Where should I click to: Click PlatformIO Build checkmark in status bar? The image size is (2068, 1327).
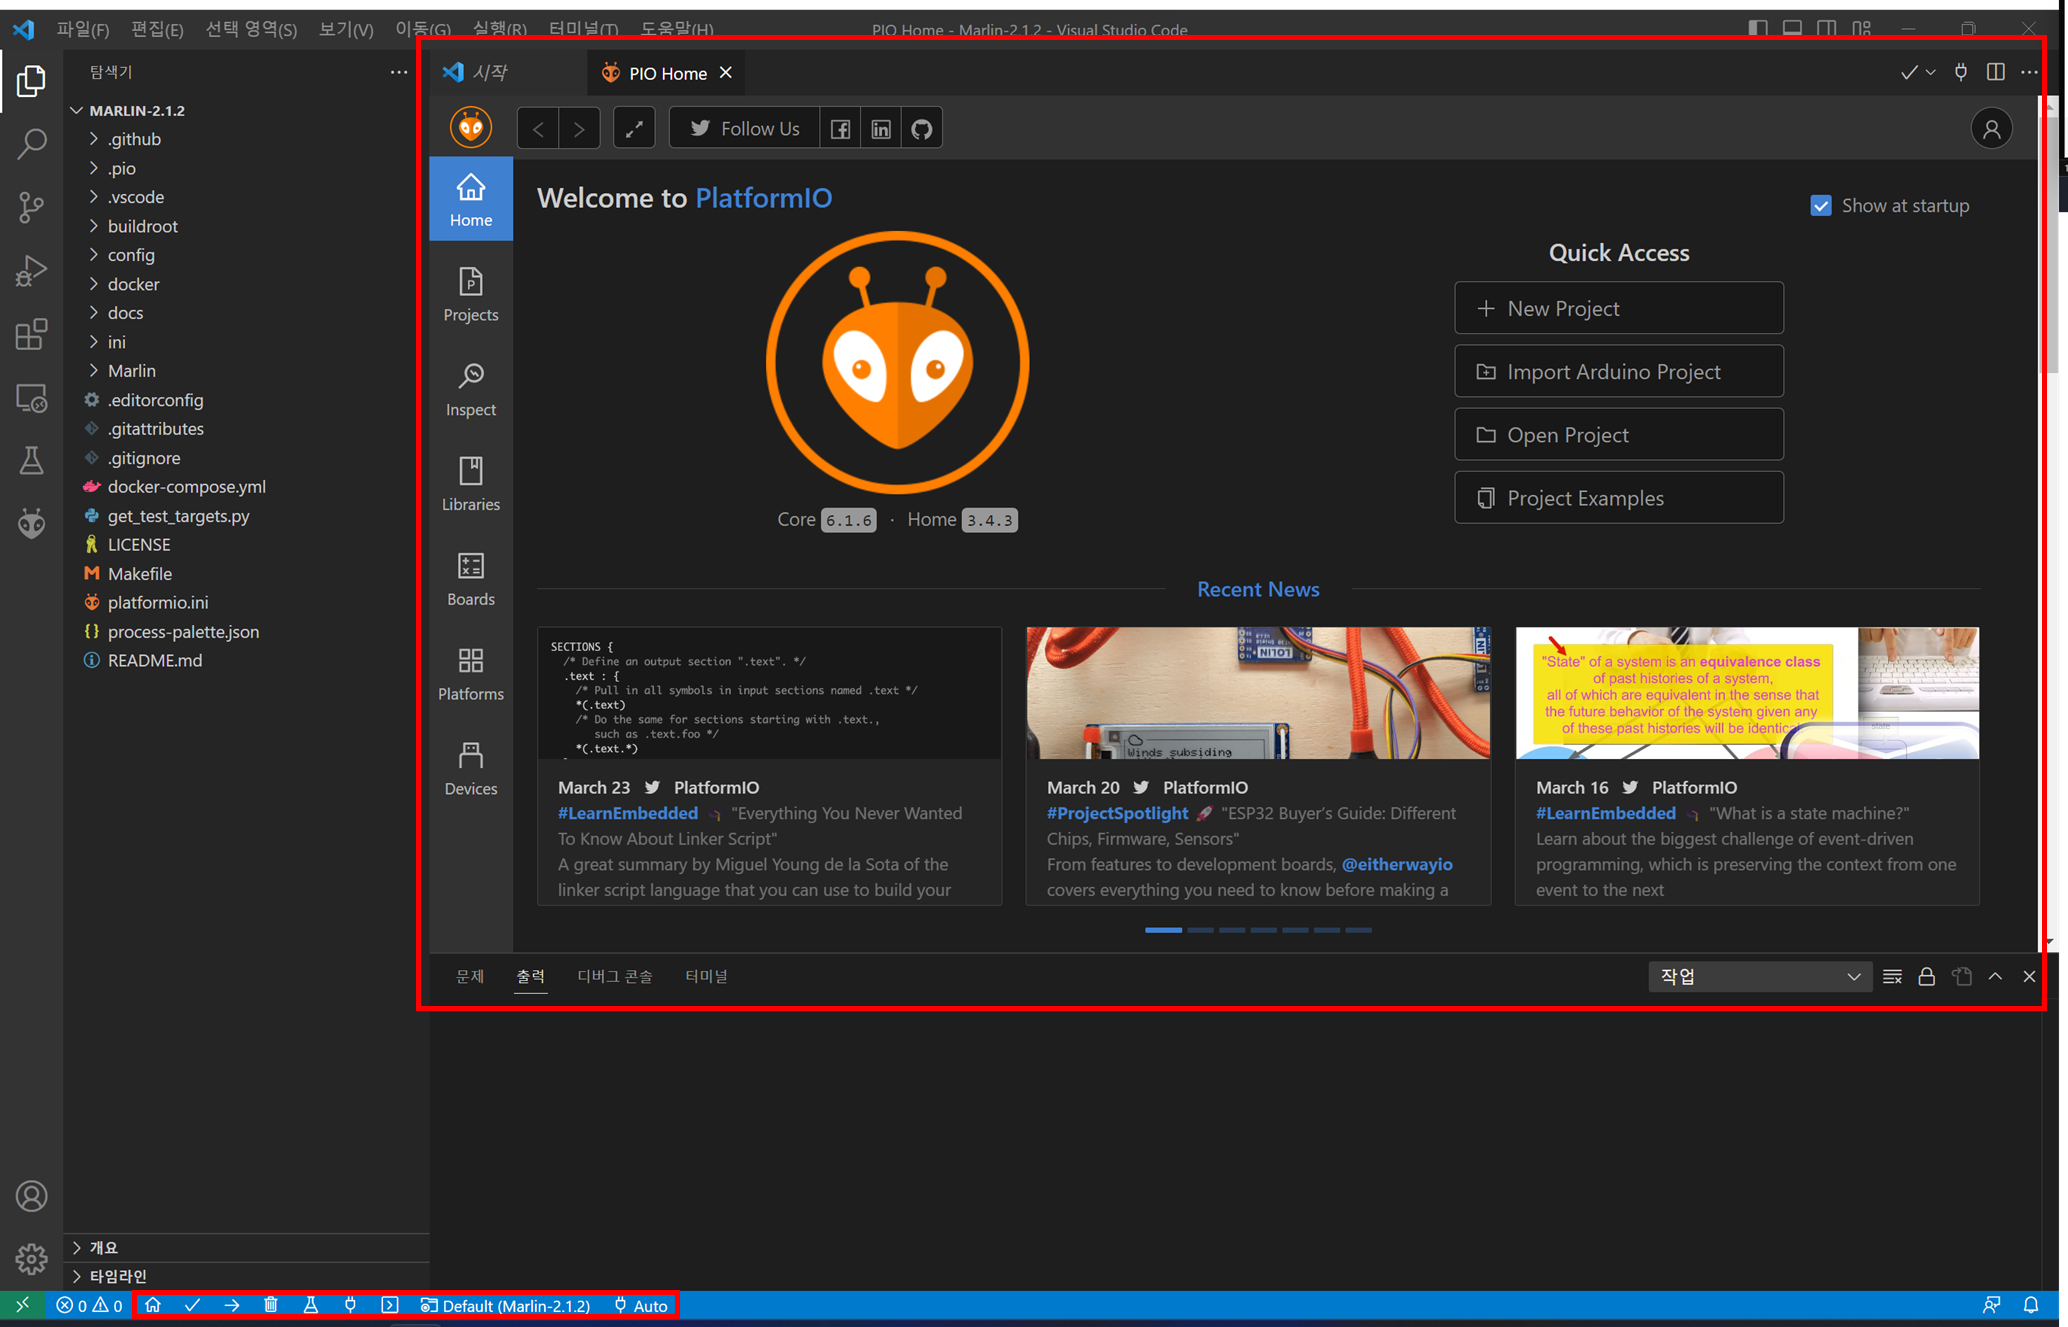tap(192, 1305)
